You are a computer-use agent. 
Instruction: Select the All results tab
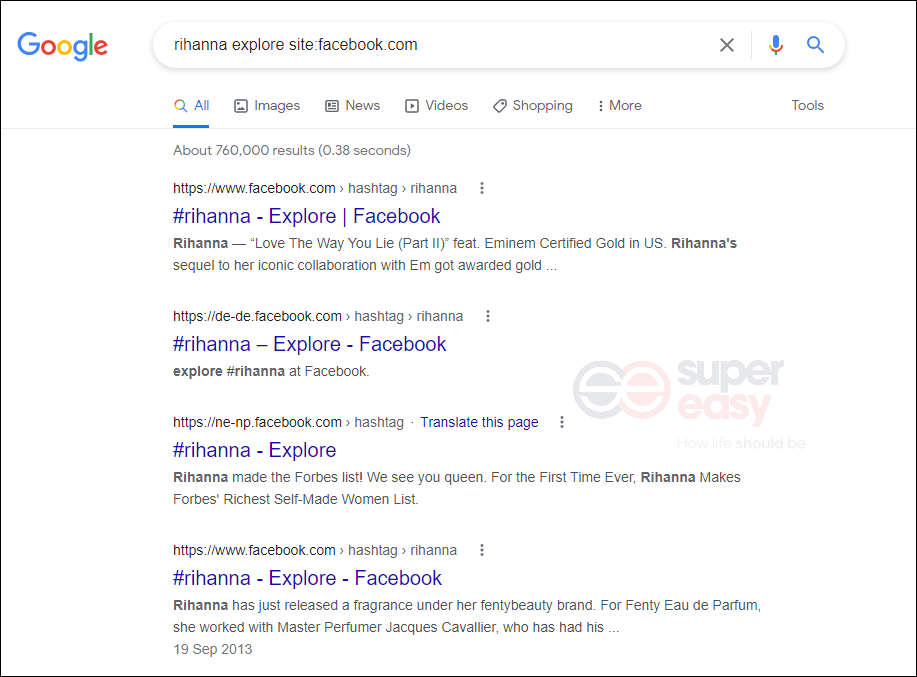tap(191, 106)
